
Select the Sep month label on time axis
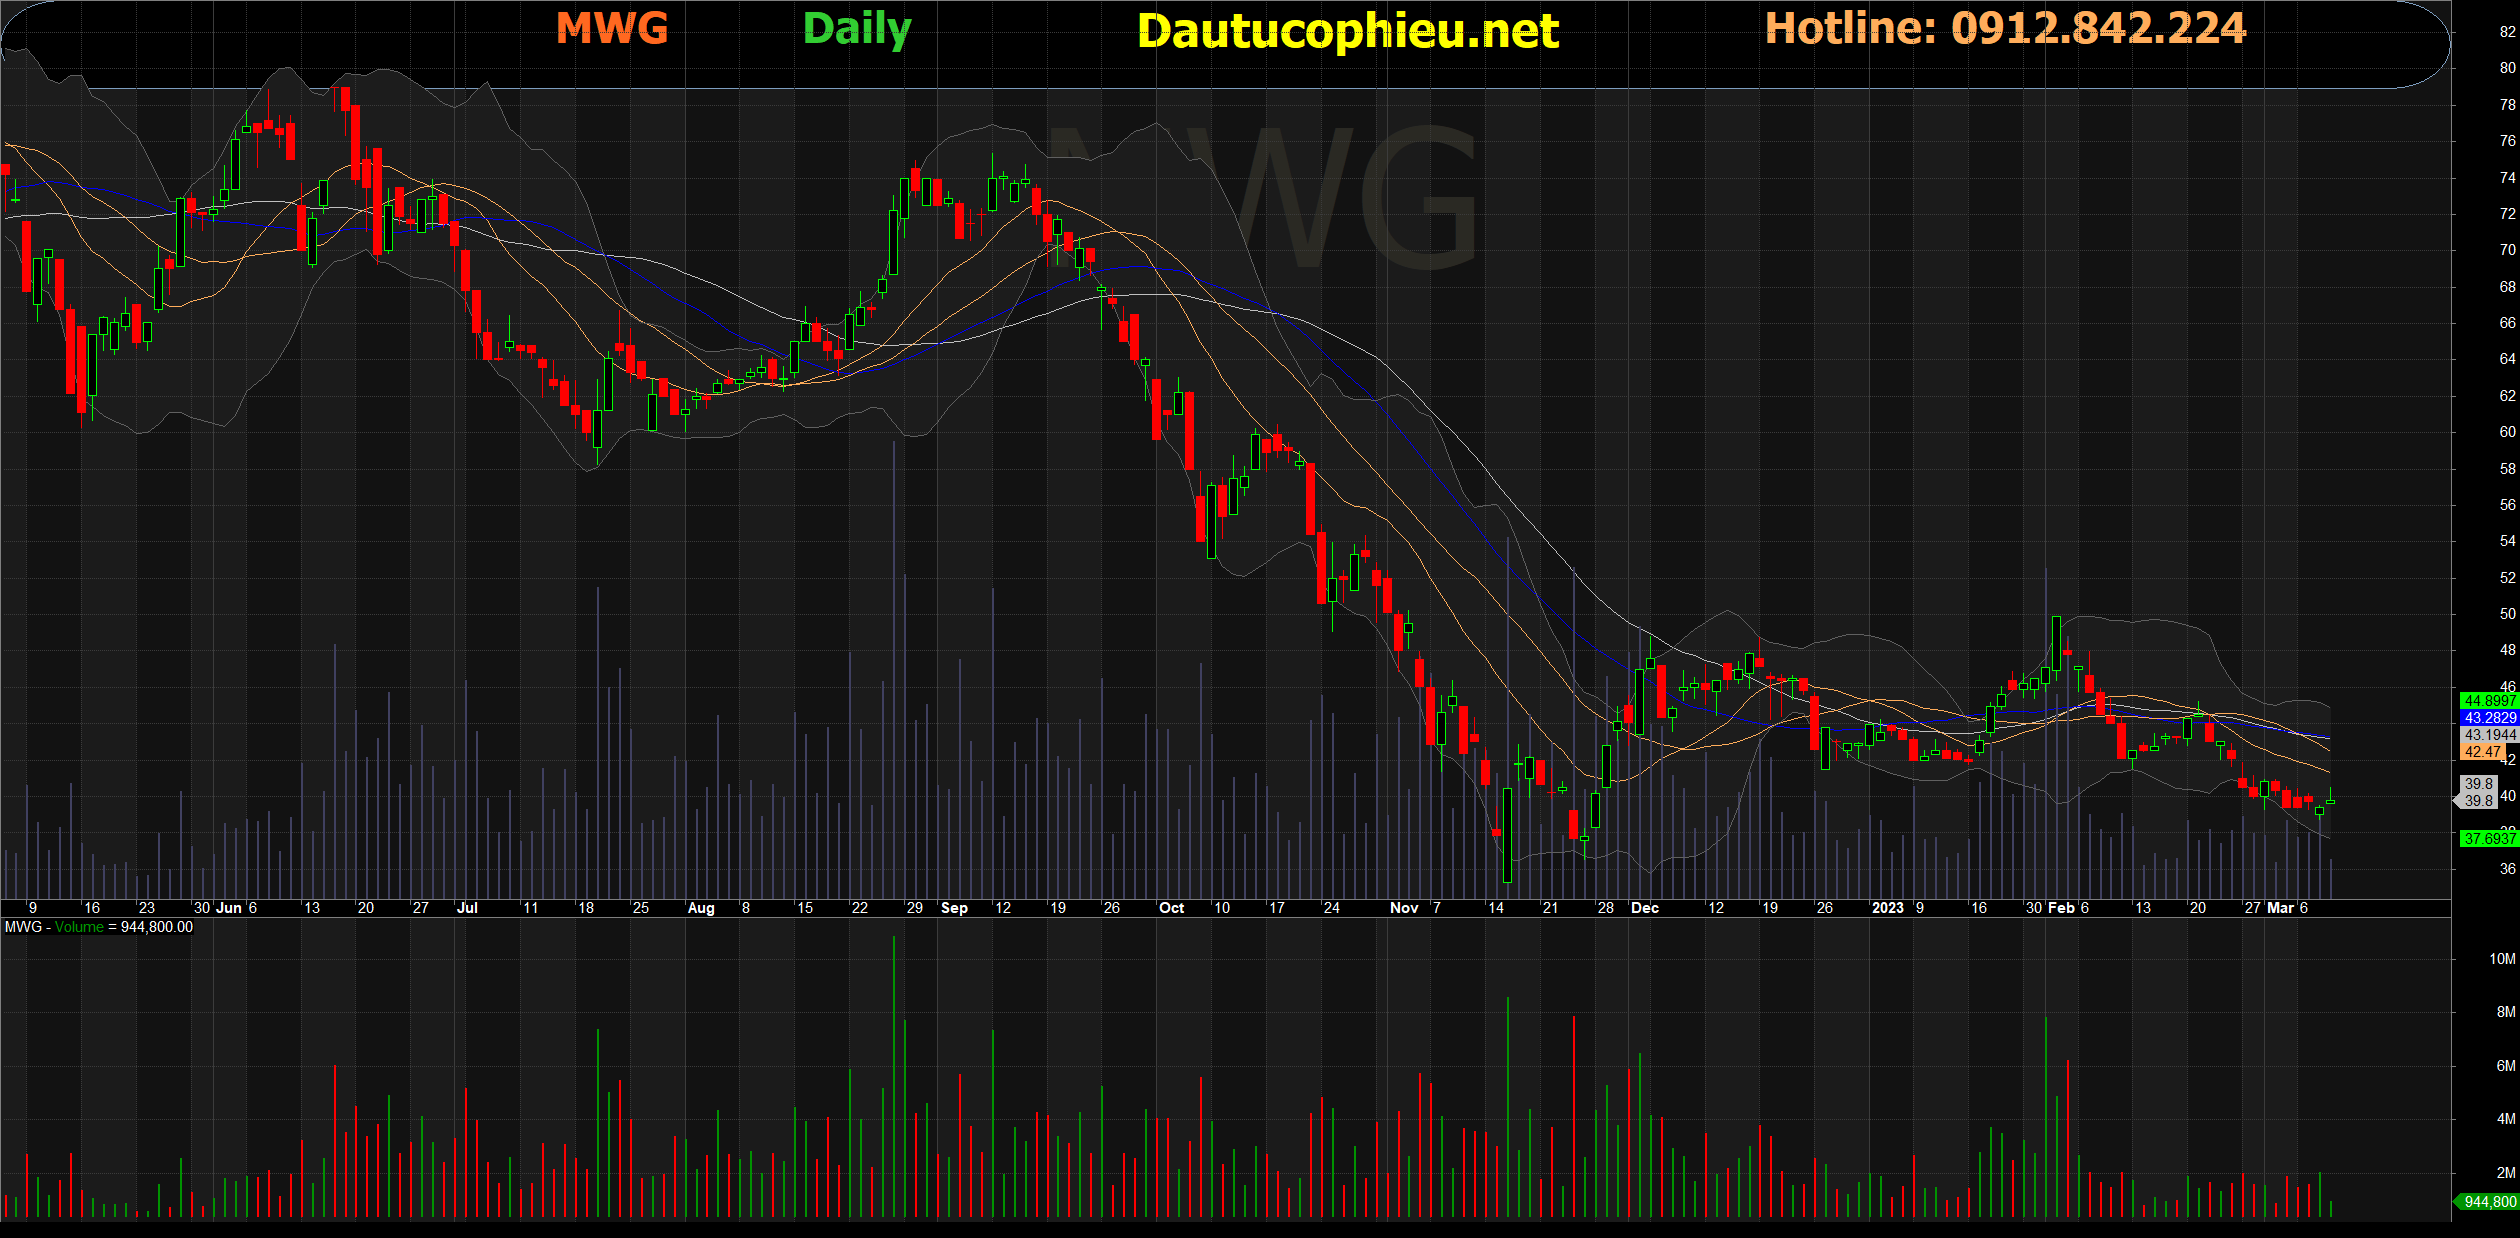954,908
